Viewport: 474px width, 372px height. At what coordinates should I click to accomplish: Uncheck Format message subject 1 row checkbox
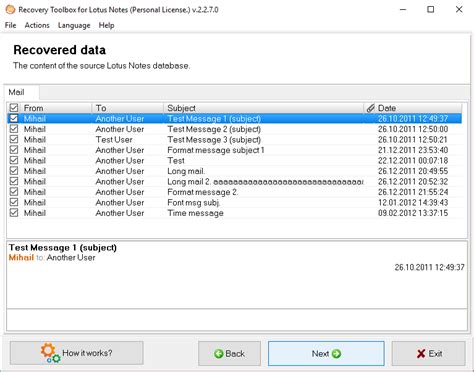(x=14, y=150)
